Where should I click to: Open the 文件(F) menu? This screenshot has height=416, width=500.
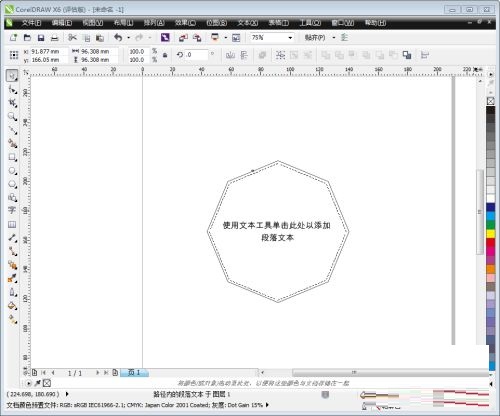tap(31, 23)
